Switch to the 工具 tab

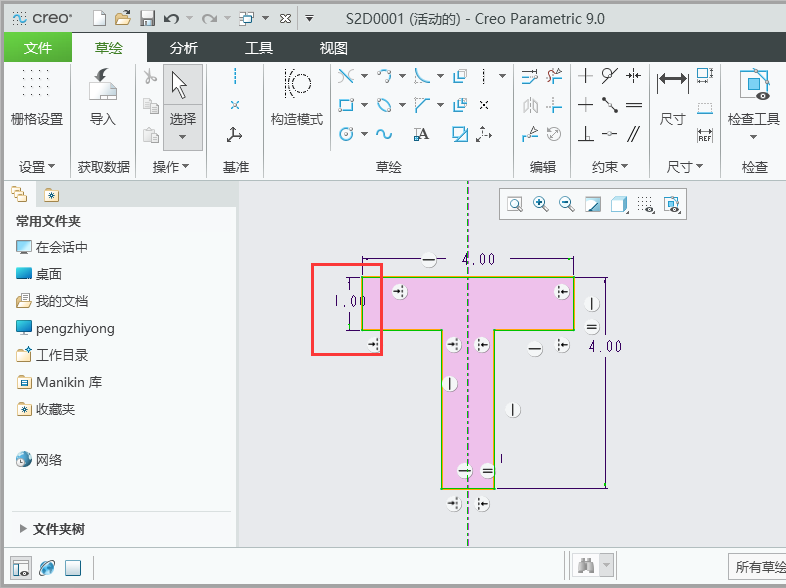coord(259,48)
